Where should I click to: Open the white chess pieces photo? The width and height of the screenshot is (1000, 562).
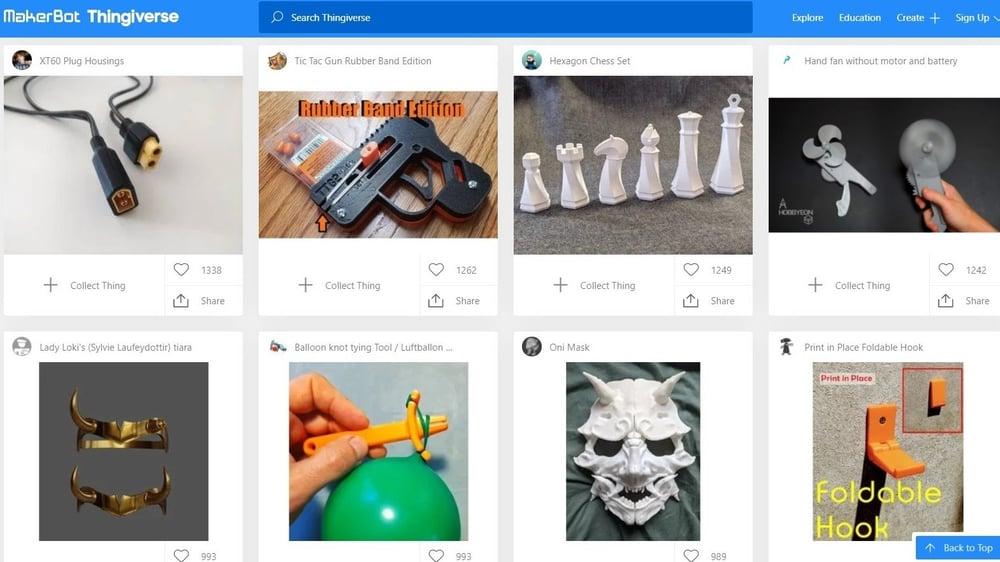tap(633, 165)
